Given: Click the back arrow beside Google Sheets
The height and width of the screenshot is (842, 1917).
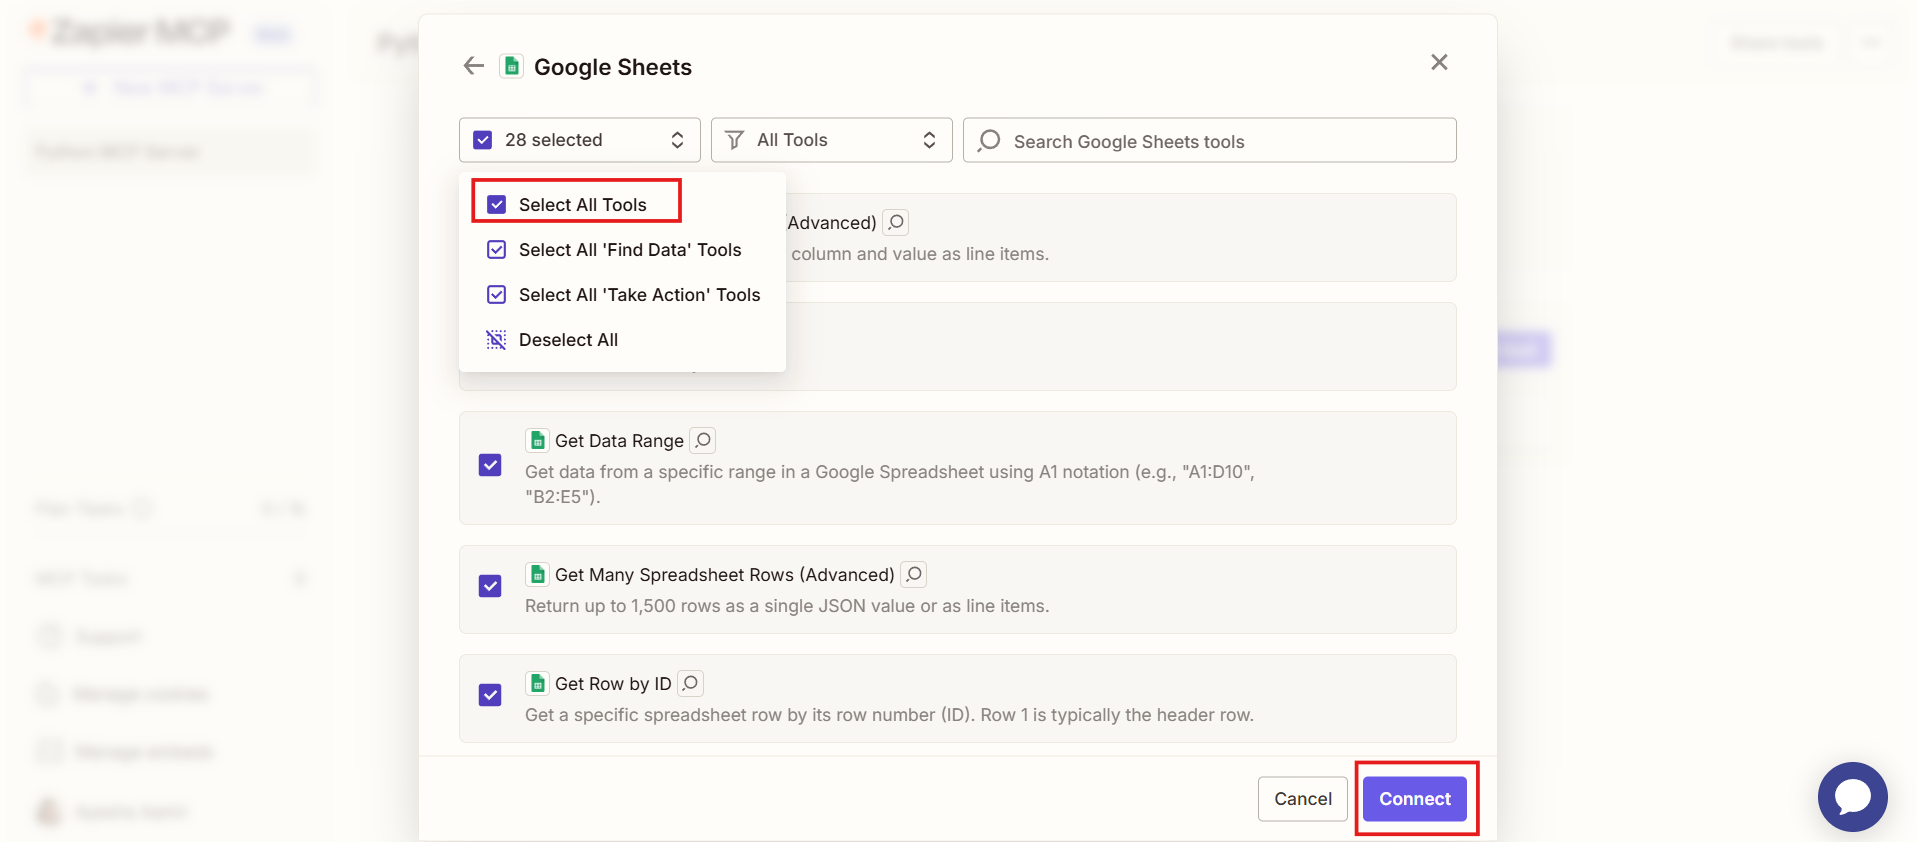Looking at the screenshot, I should pyautogui.click(x=473, y=66).
